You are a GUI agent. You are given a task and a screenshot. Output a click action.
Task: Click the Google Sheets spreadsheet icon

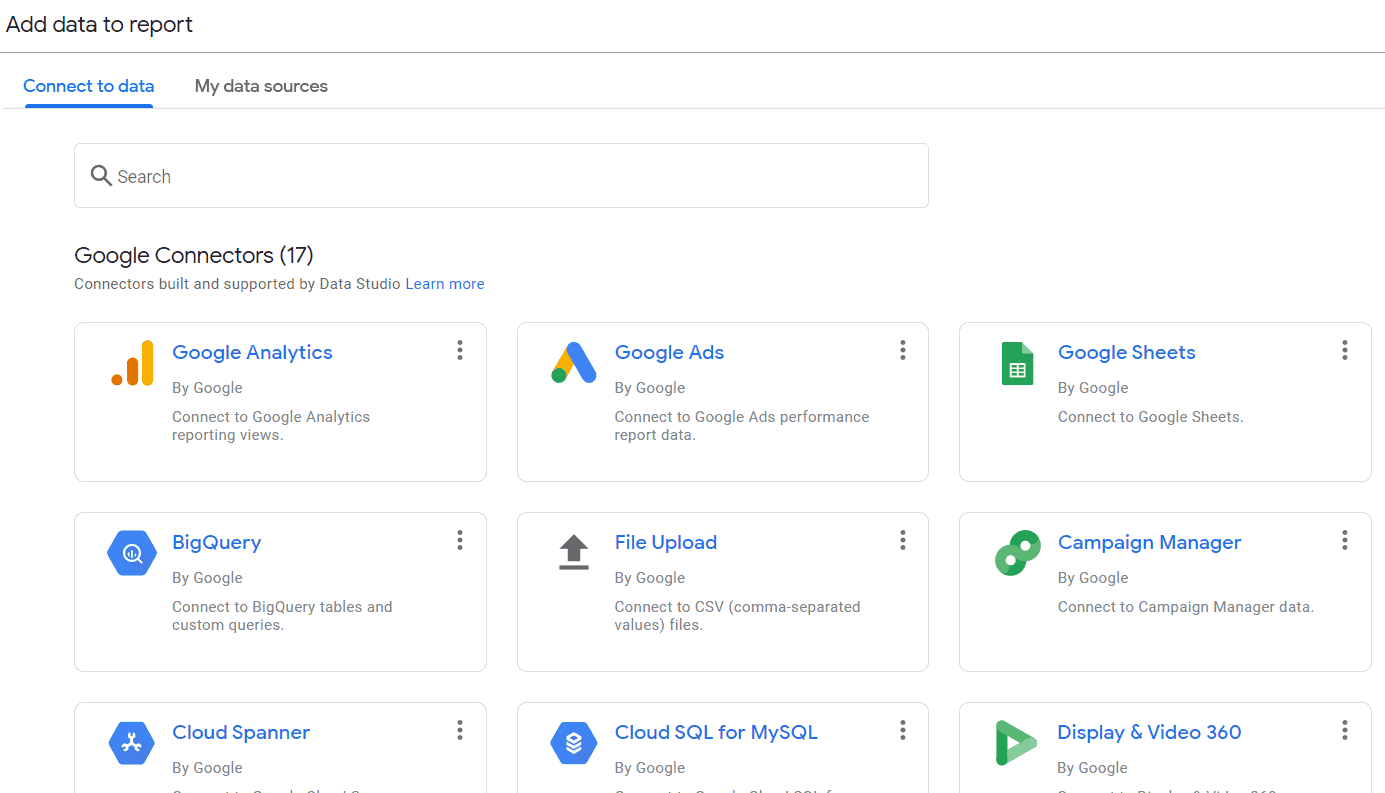1017,364
